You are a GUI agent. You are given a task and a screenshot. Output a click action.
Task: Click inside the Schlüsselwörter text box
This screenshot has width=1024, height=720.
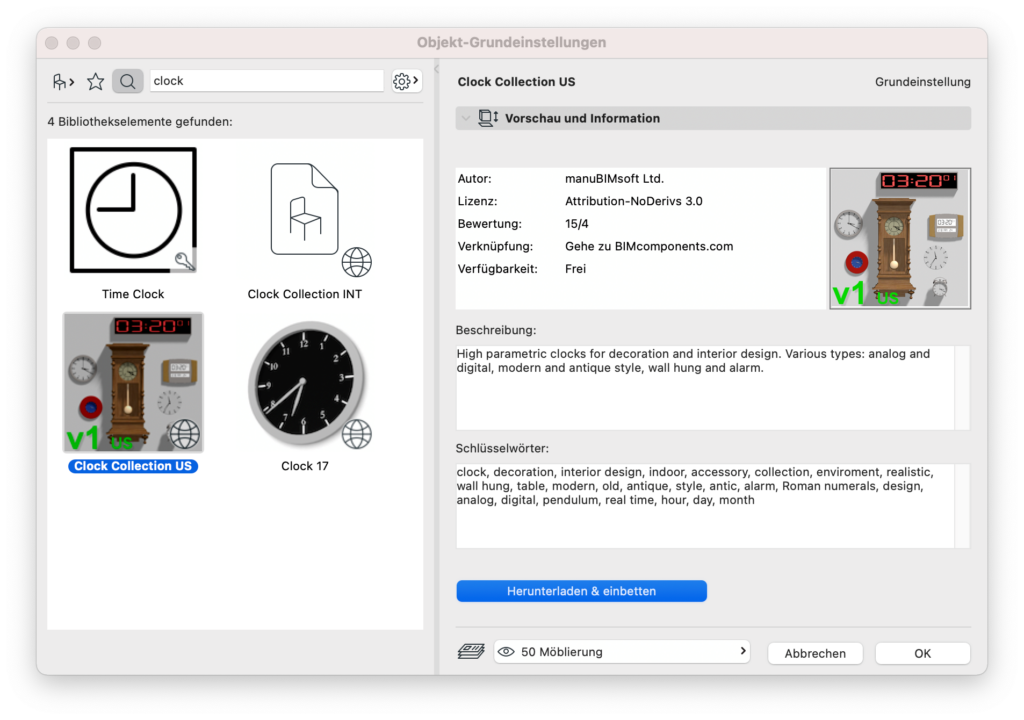click(x=705, y=506)
